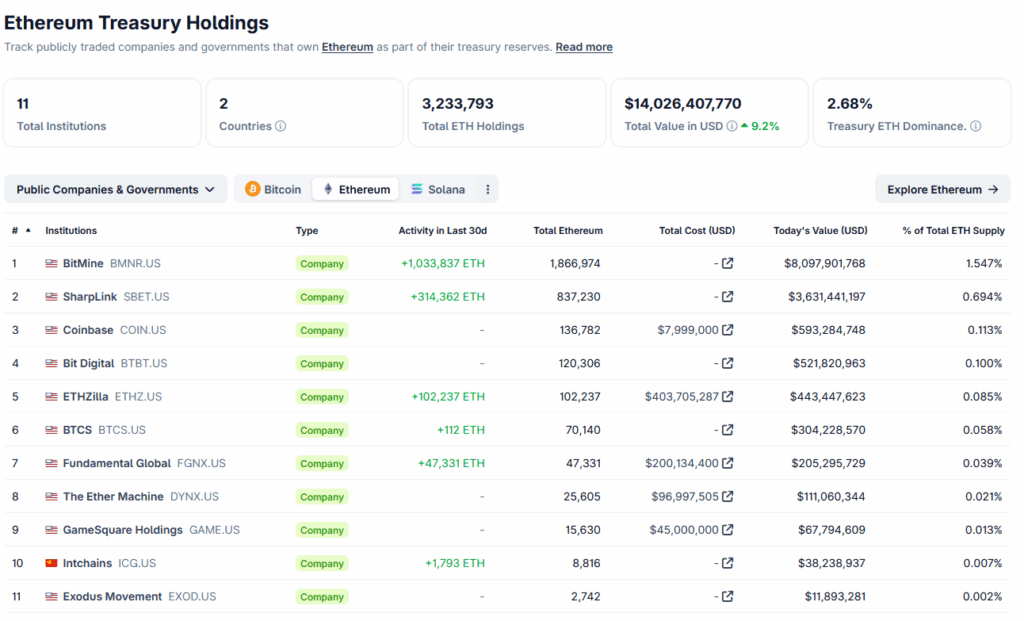Open the BitMine institution link
Viewport: 1024px width, 621px height.
[x=83, y=263]
